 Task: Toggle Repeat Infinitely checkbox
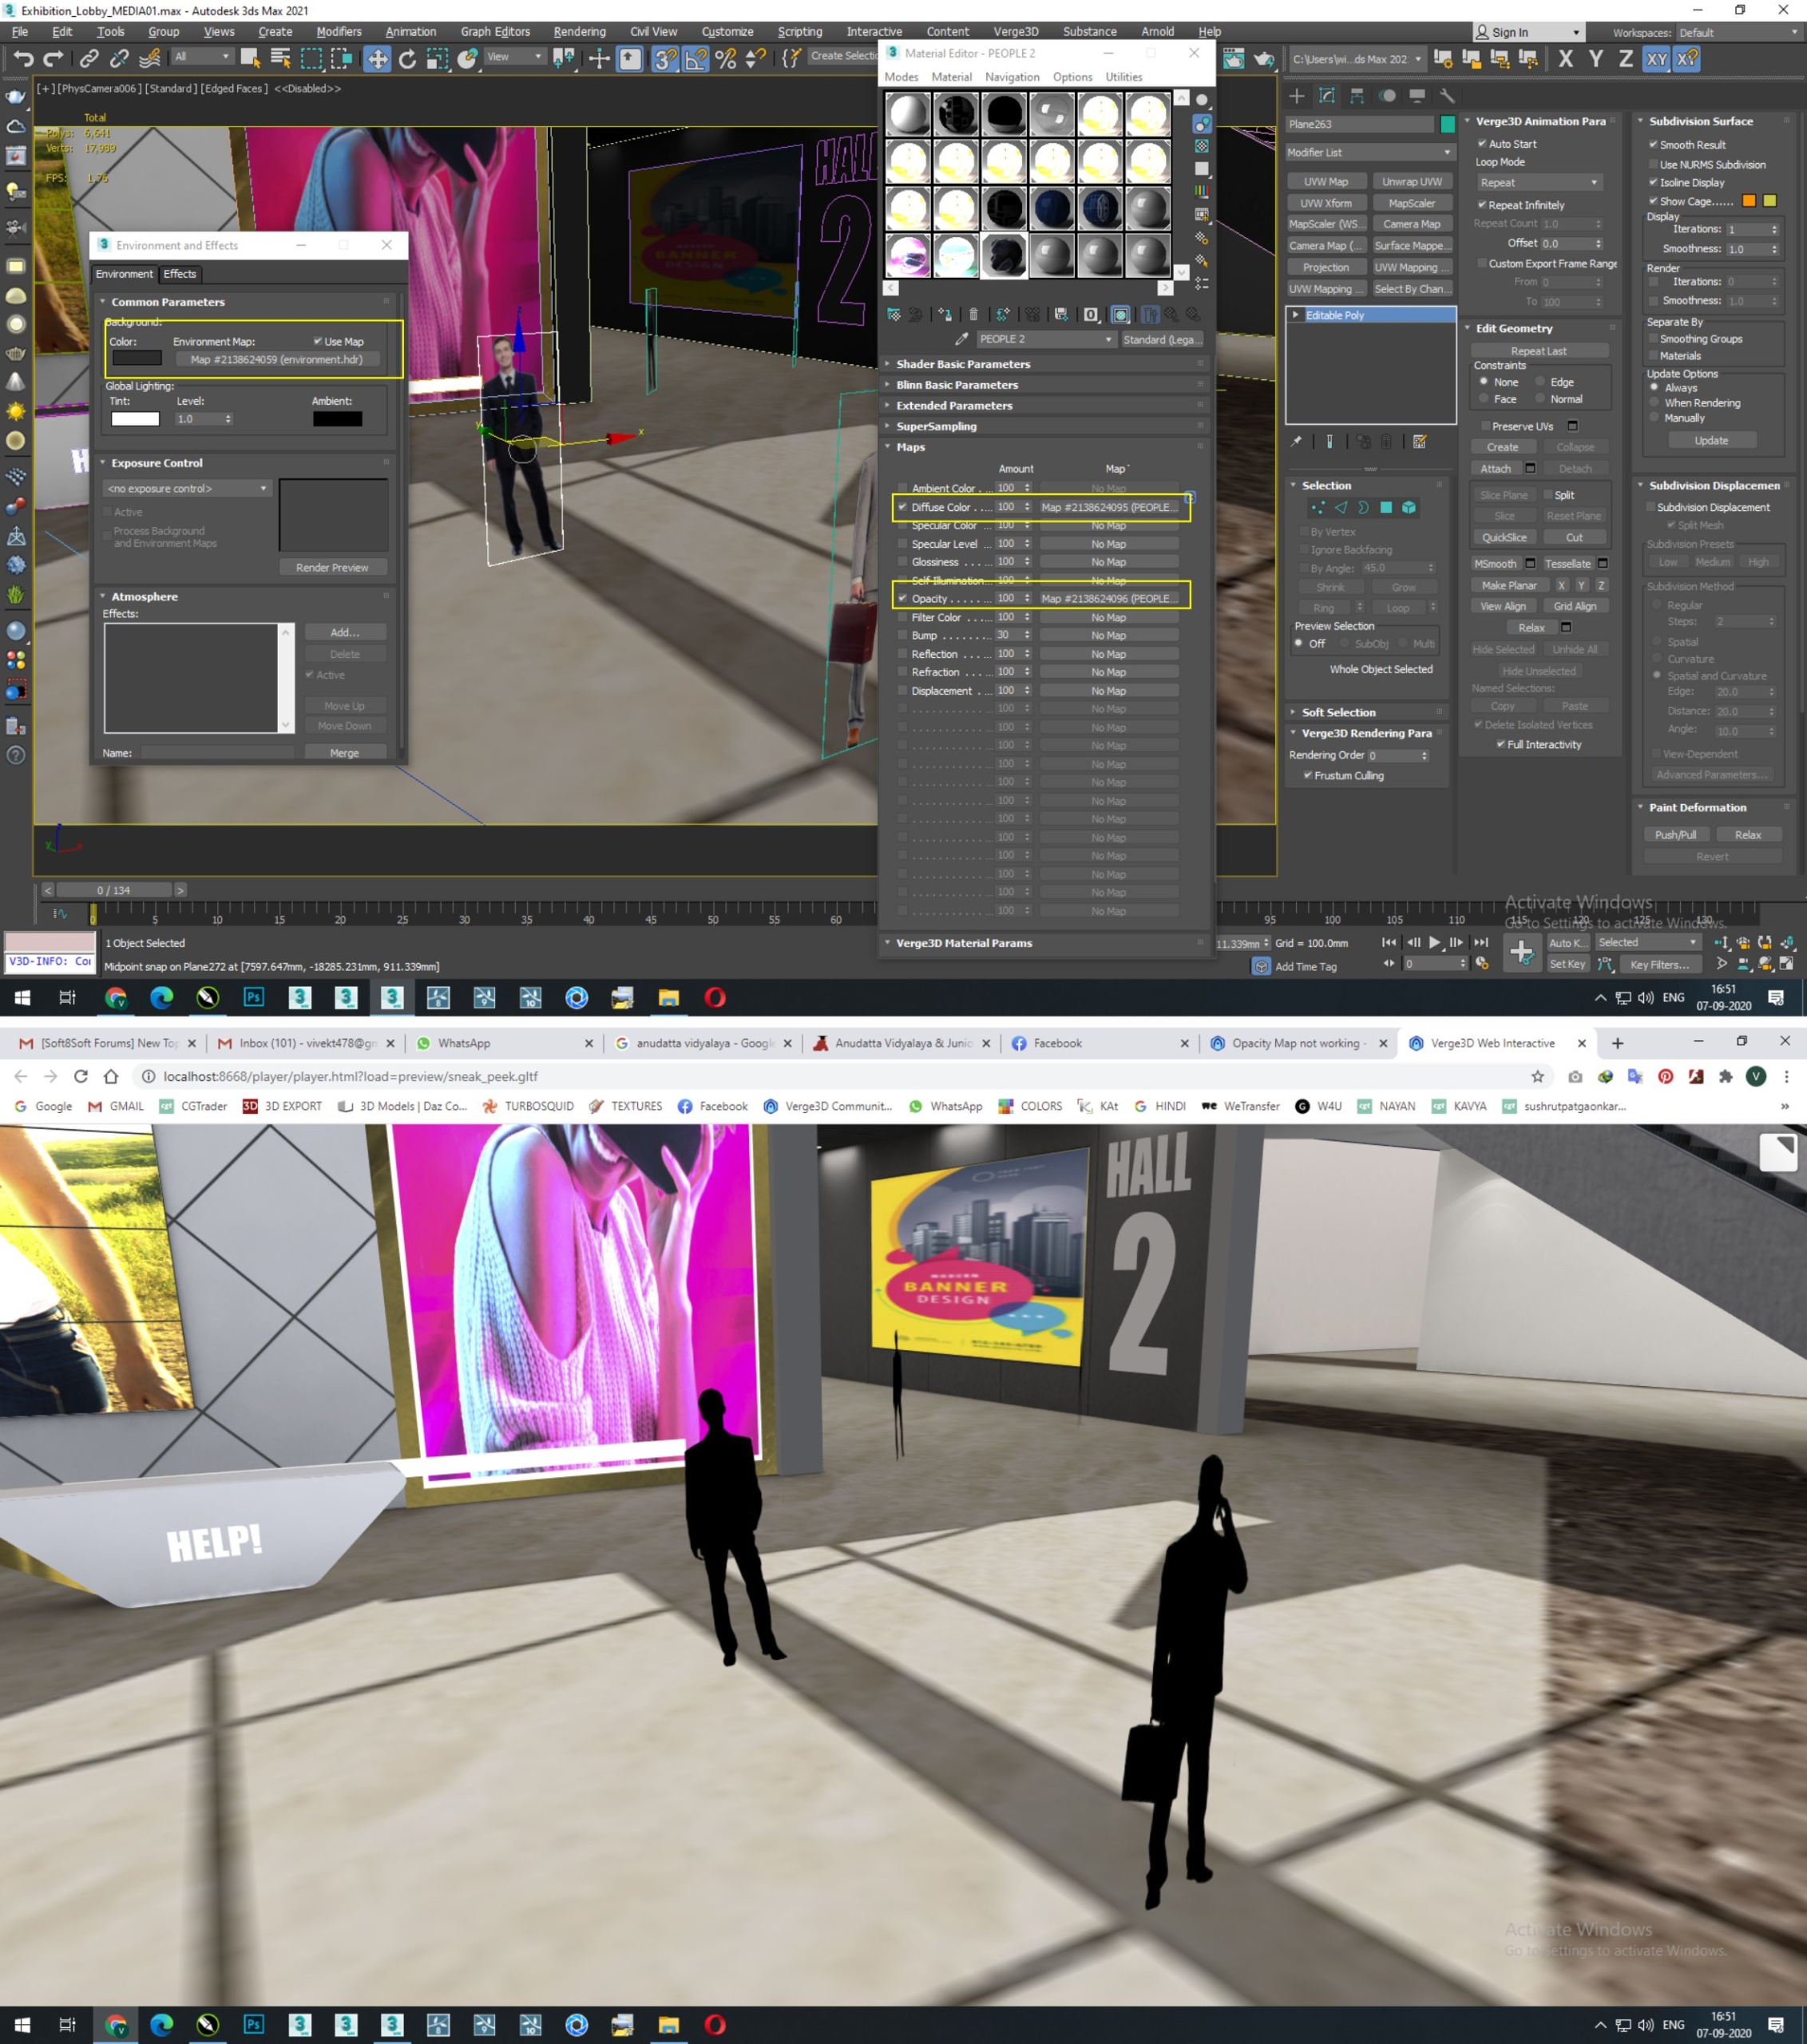click(1481, 205)
